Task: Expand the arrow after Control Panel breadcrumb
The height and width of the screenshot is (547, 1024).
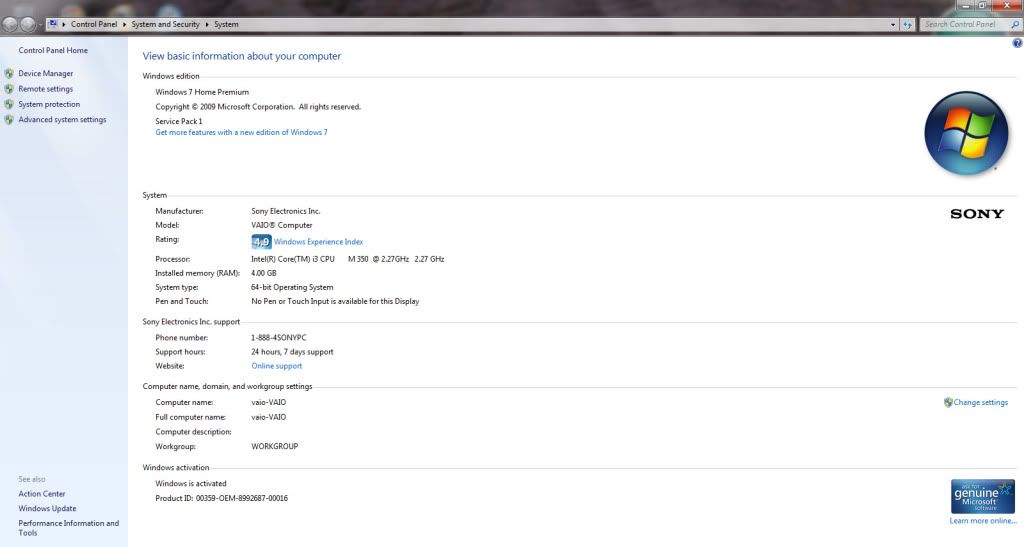Action: [x=124, y=24]
